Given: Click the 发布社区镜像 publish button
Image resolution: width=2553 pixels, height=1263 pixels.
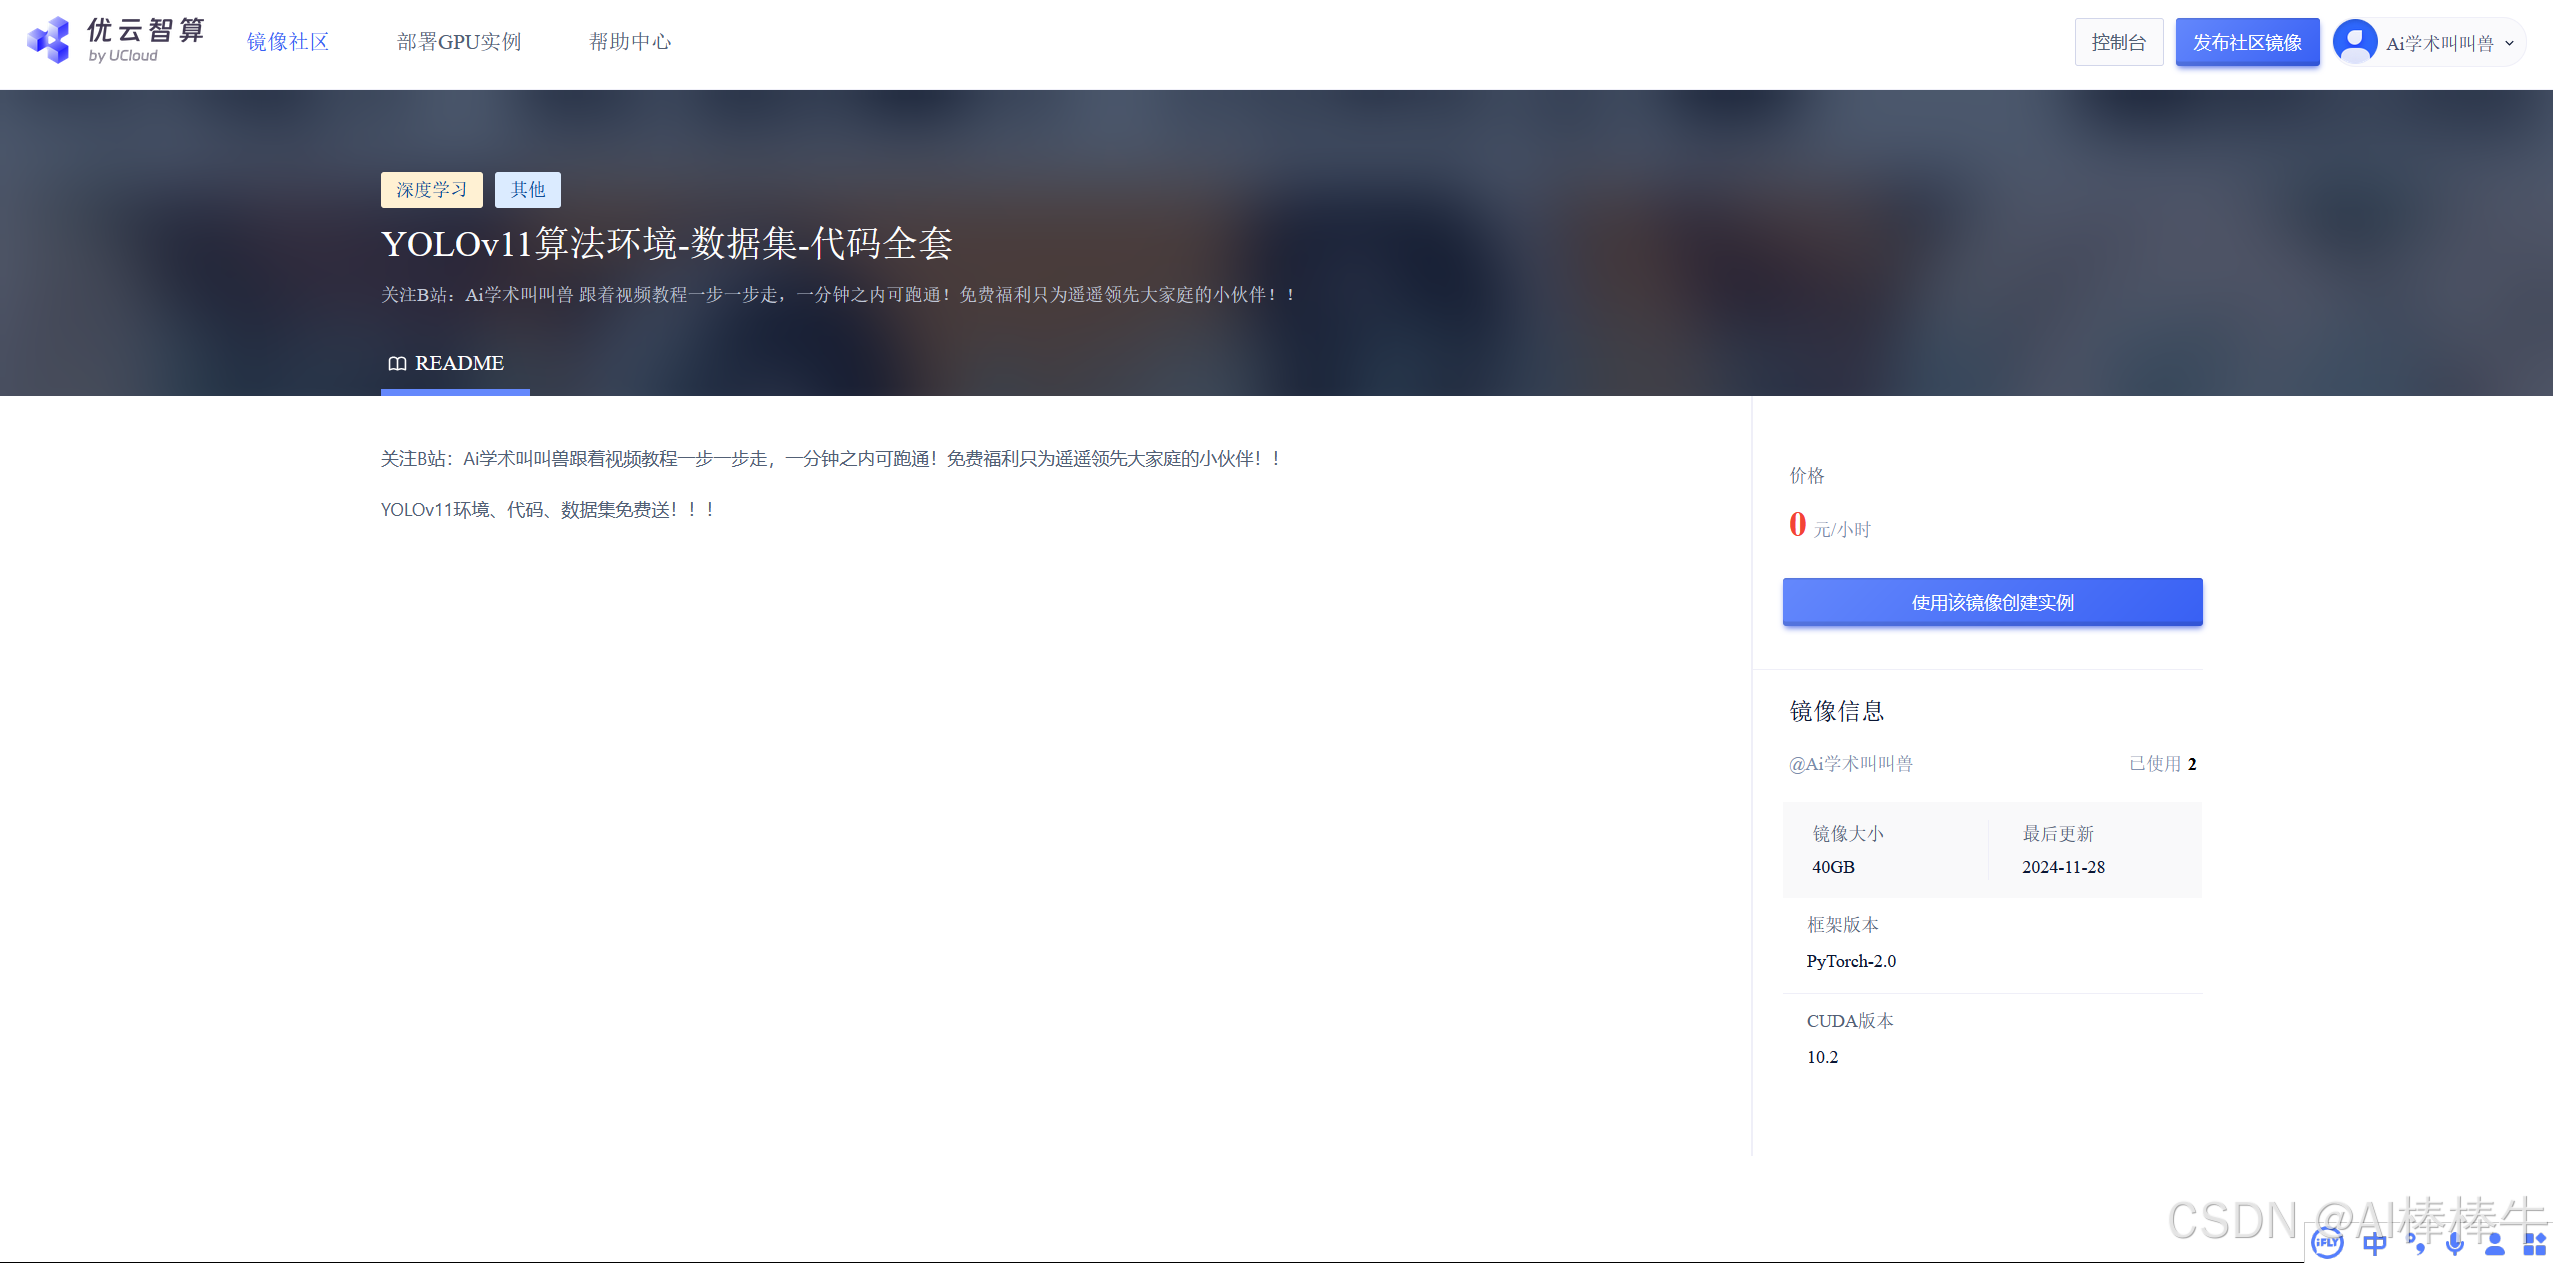Looking at the screenshot, I should [2247, 42].
